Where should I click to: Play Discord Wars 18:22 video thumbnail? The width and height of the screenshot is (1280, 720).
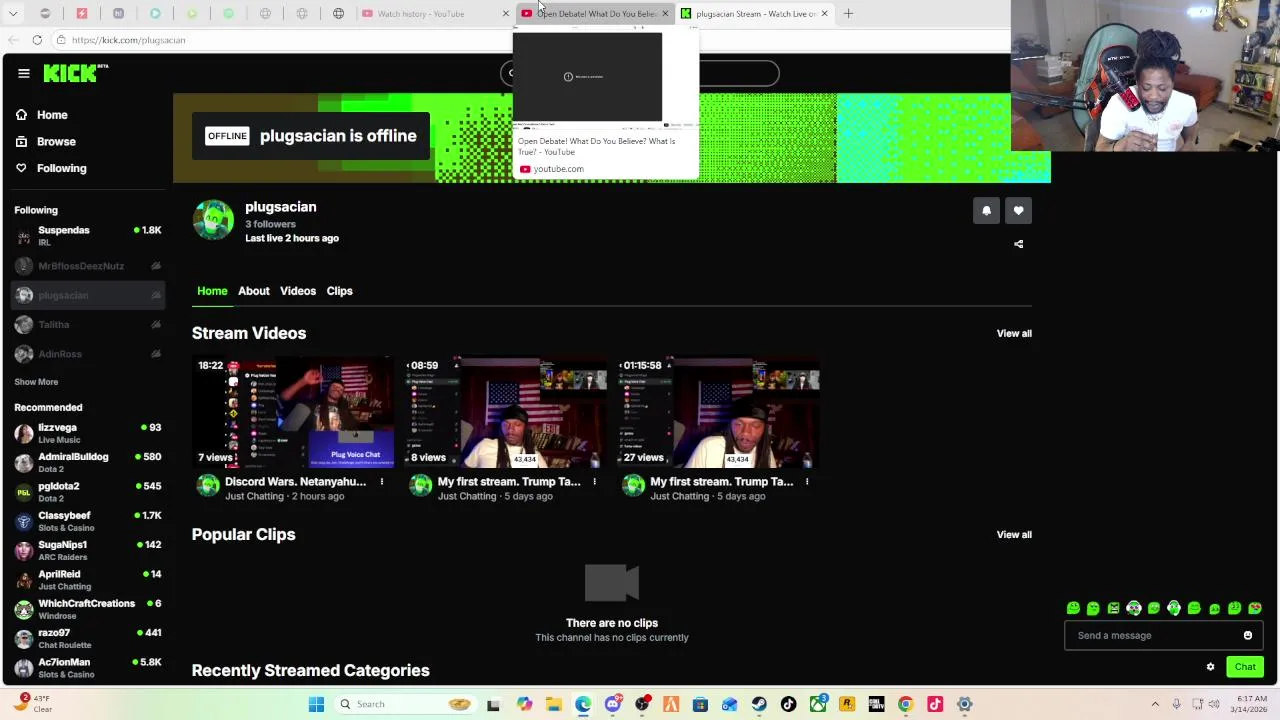tap(293, 412)
